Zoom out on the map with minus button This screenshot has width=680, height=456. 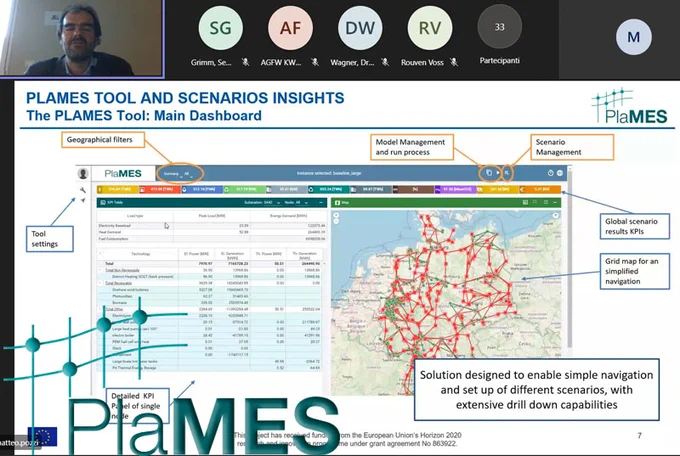[336, 222]
